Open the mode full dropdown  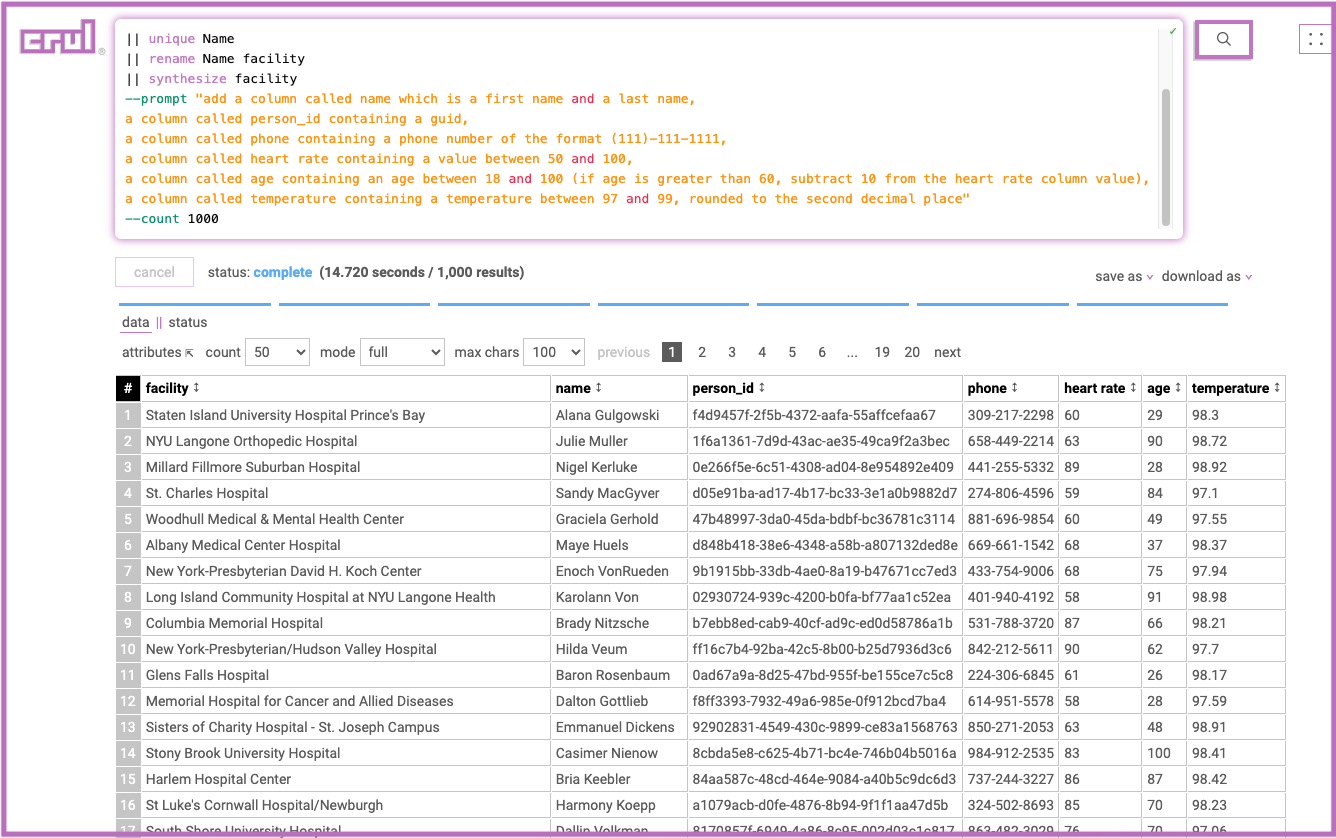click(402, 352)
